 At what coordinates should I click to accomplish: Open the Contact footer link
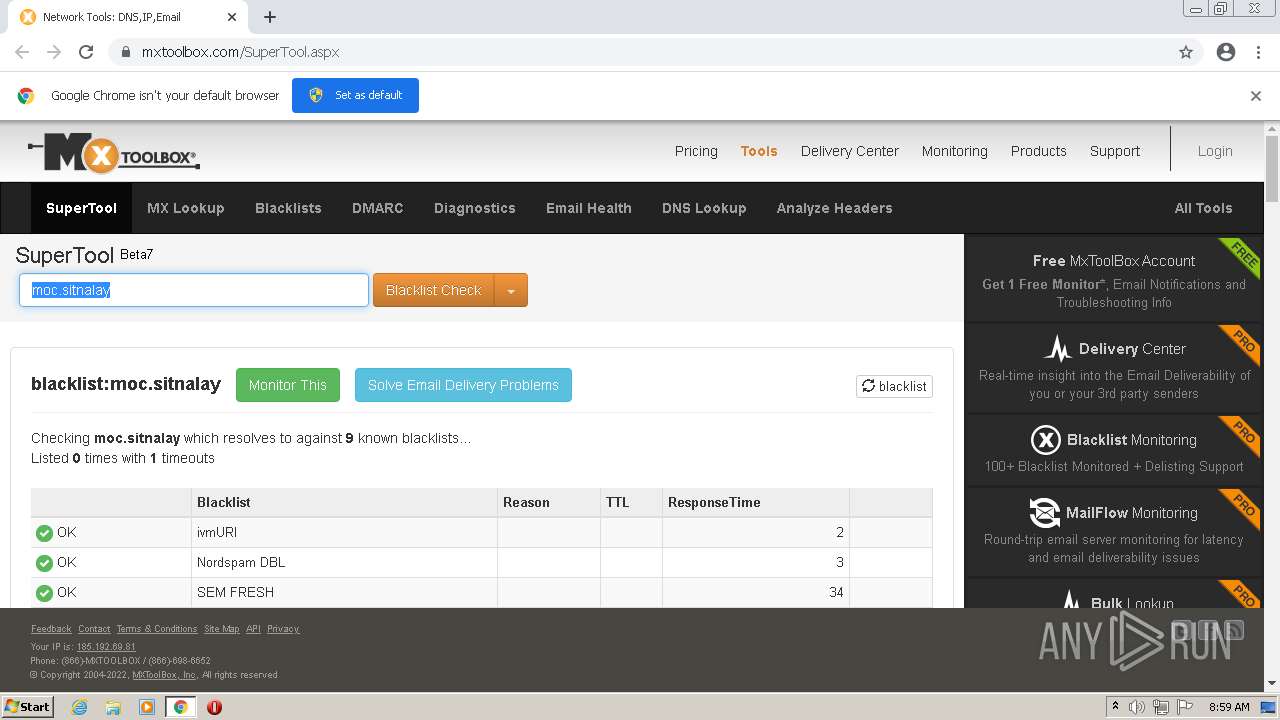click(x=94, y=629)
